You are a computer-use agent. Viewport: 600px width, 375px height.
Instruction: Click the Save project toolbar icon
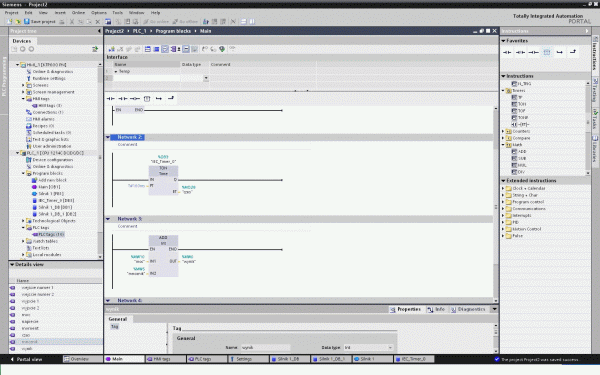(x=27, y=22)
